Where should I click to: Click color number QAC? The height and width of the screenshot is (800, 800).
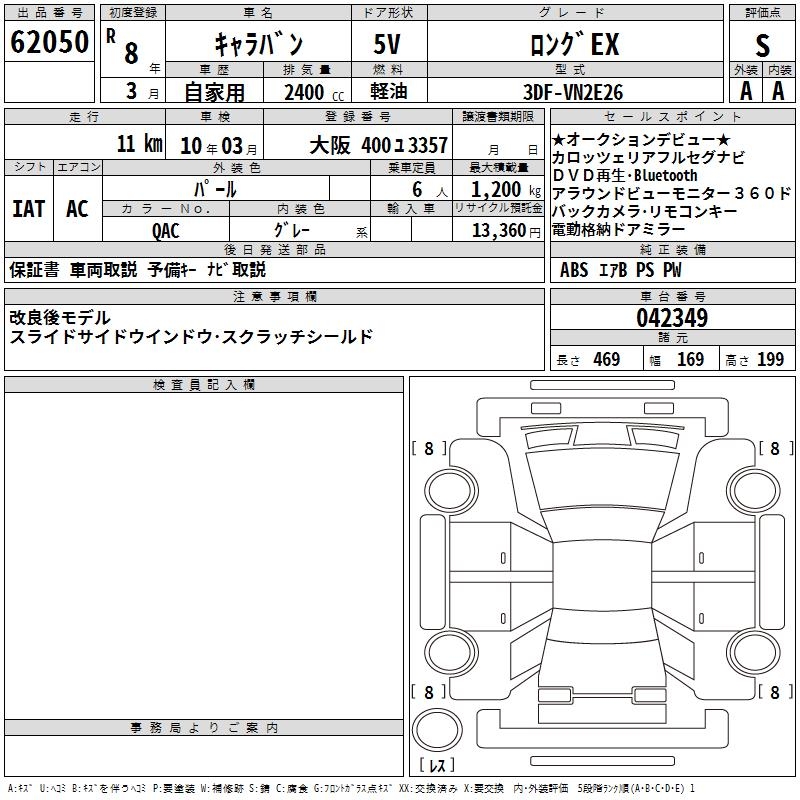(166, 231)
